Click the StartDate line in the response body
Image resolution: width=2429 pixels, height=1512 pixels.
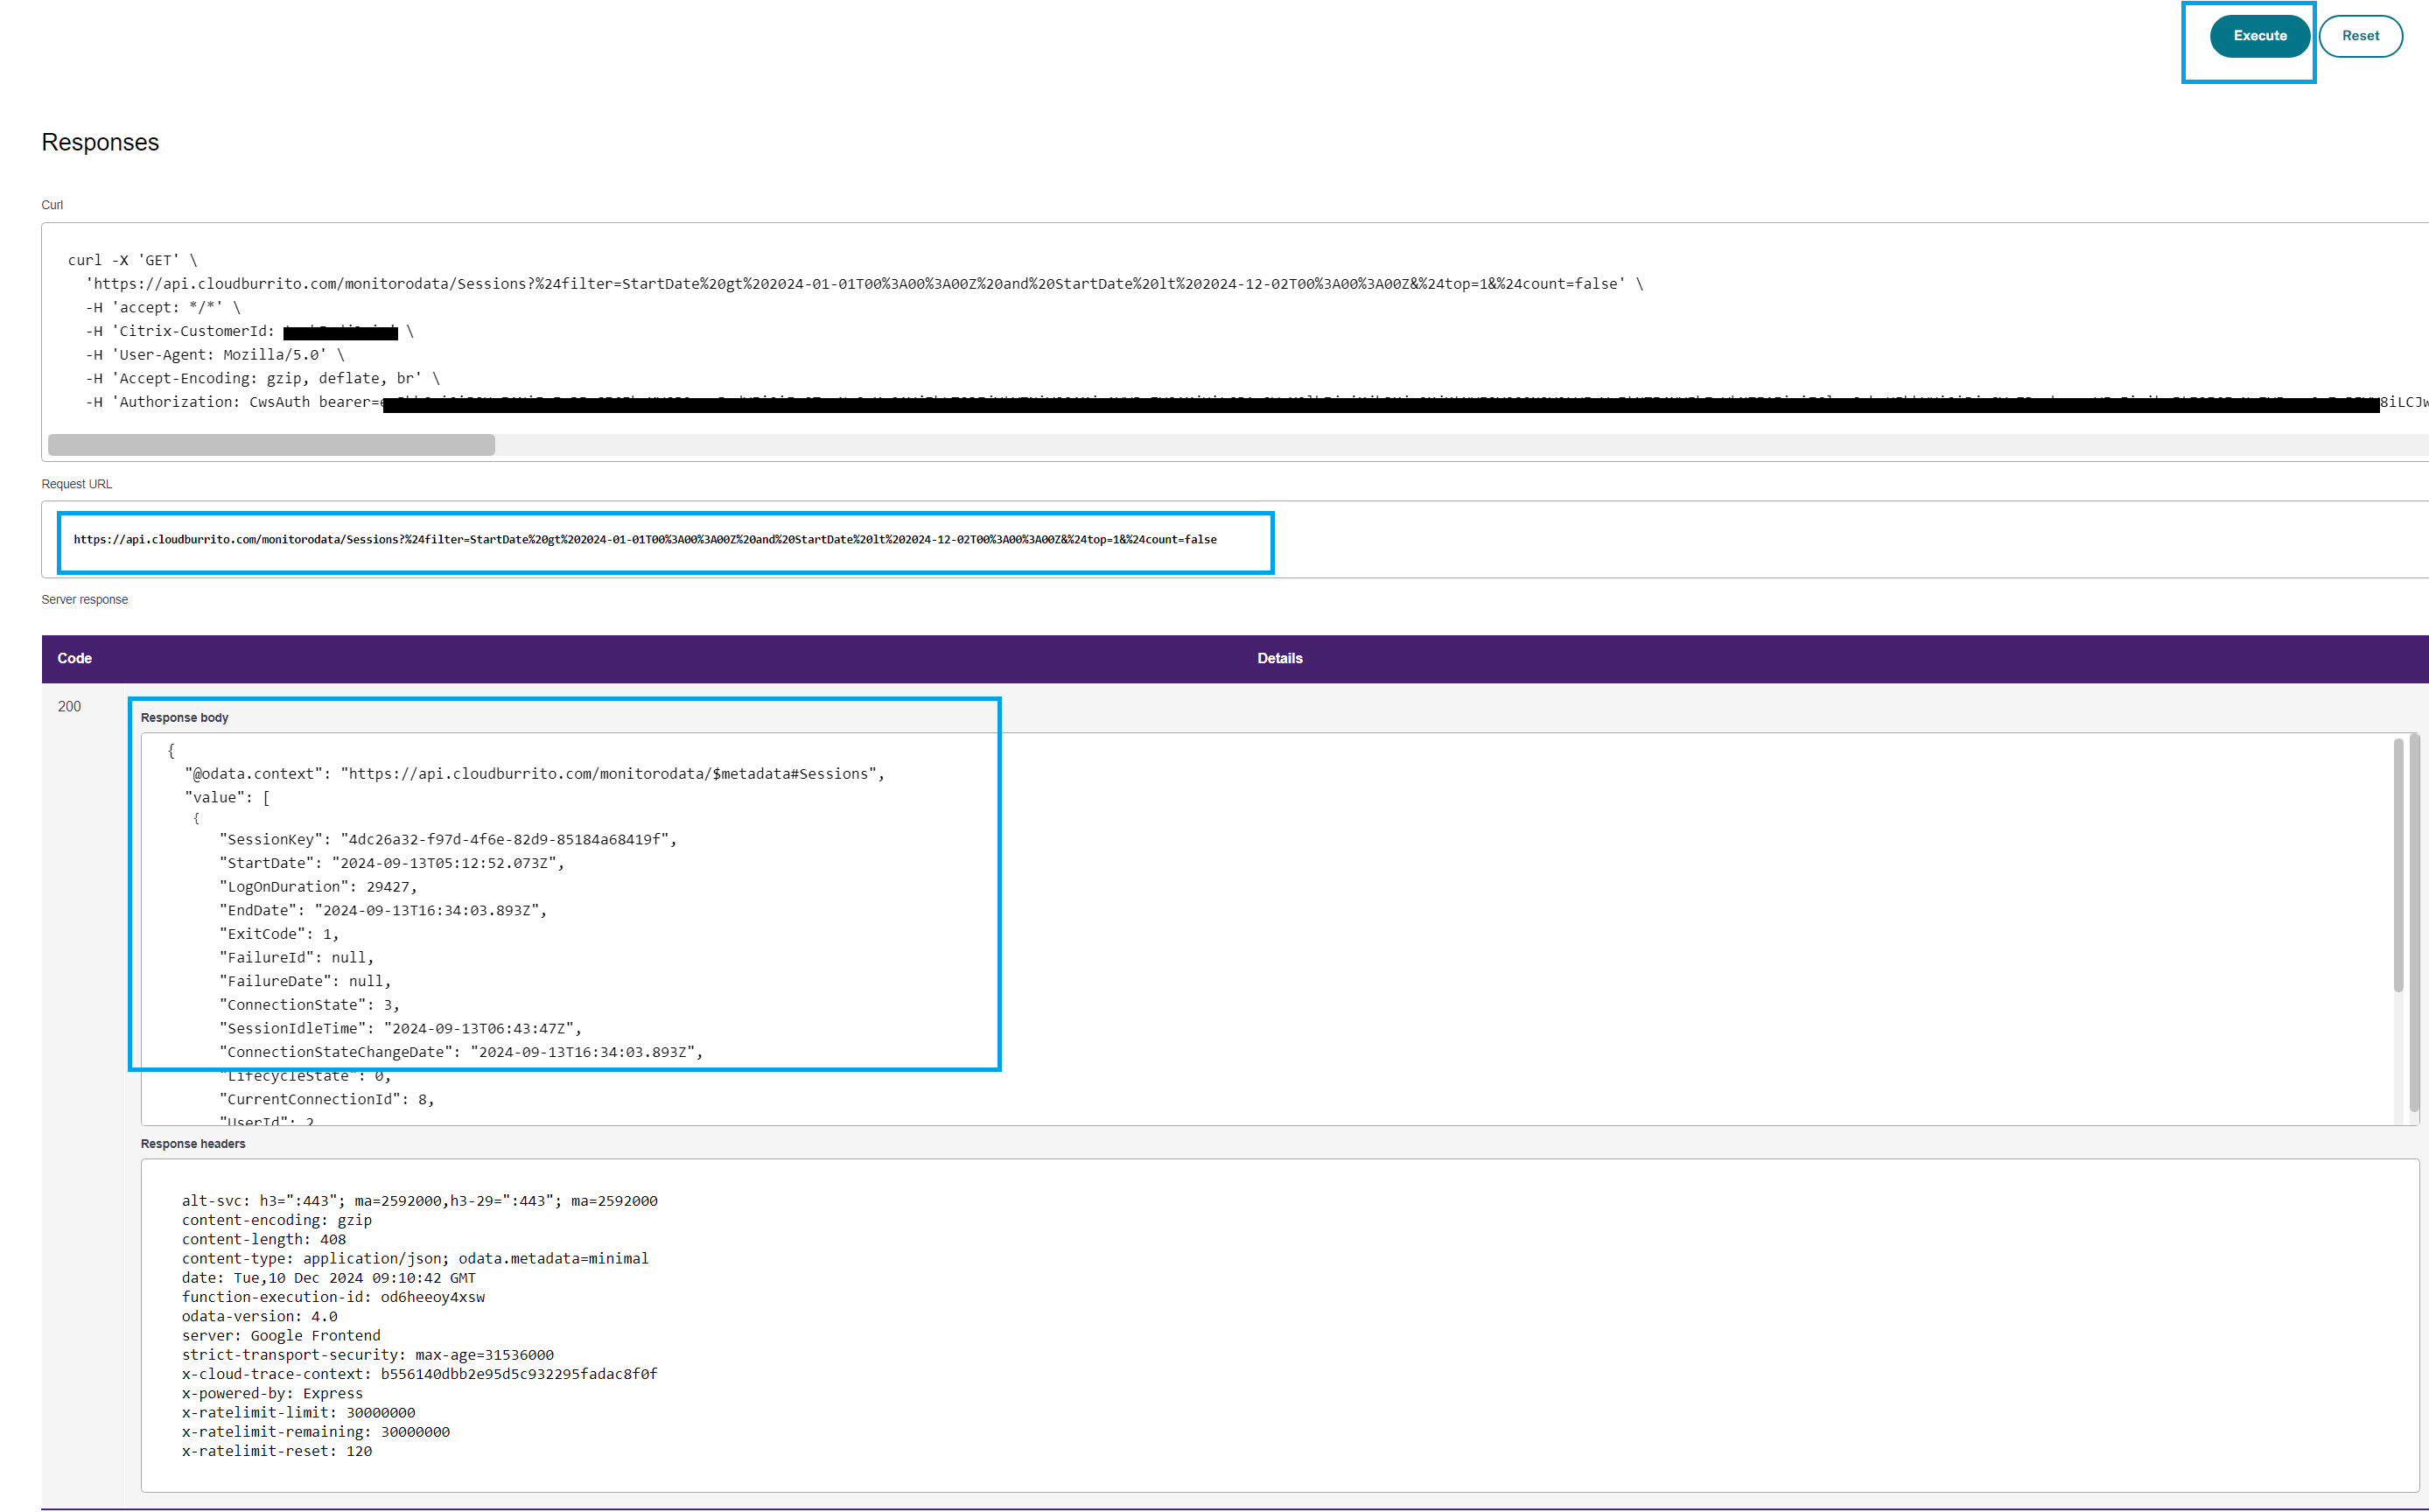[x=391, y=863]
